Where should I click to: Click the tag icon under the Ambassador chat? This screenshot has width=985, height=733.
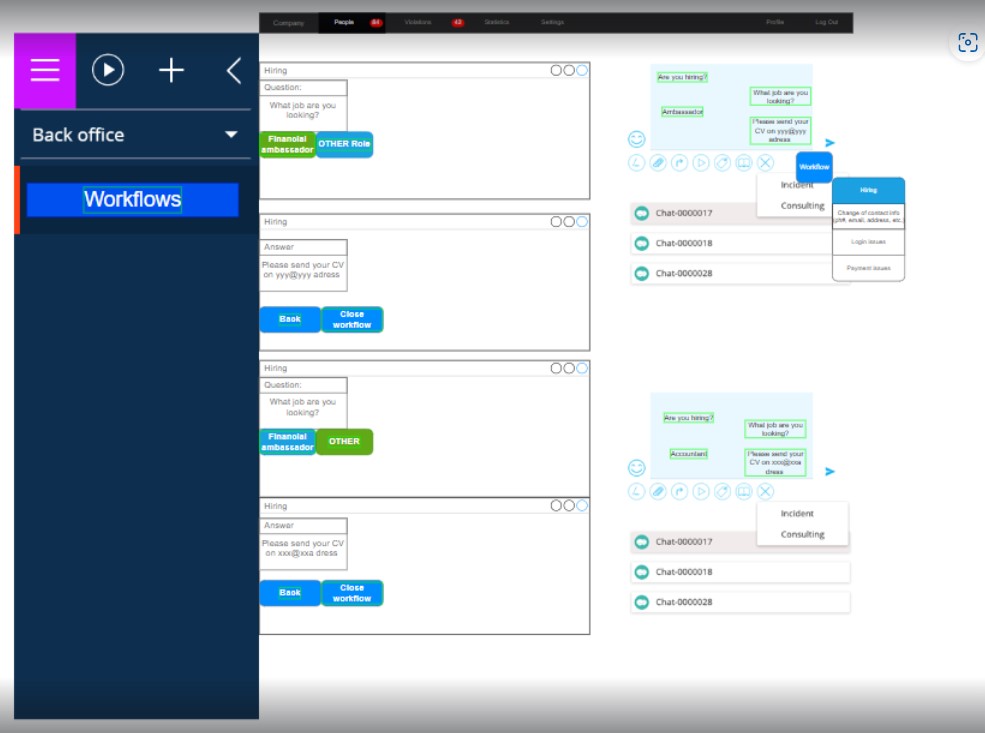tap(722, 163)
